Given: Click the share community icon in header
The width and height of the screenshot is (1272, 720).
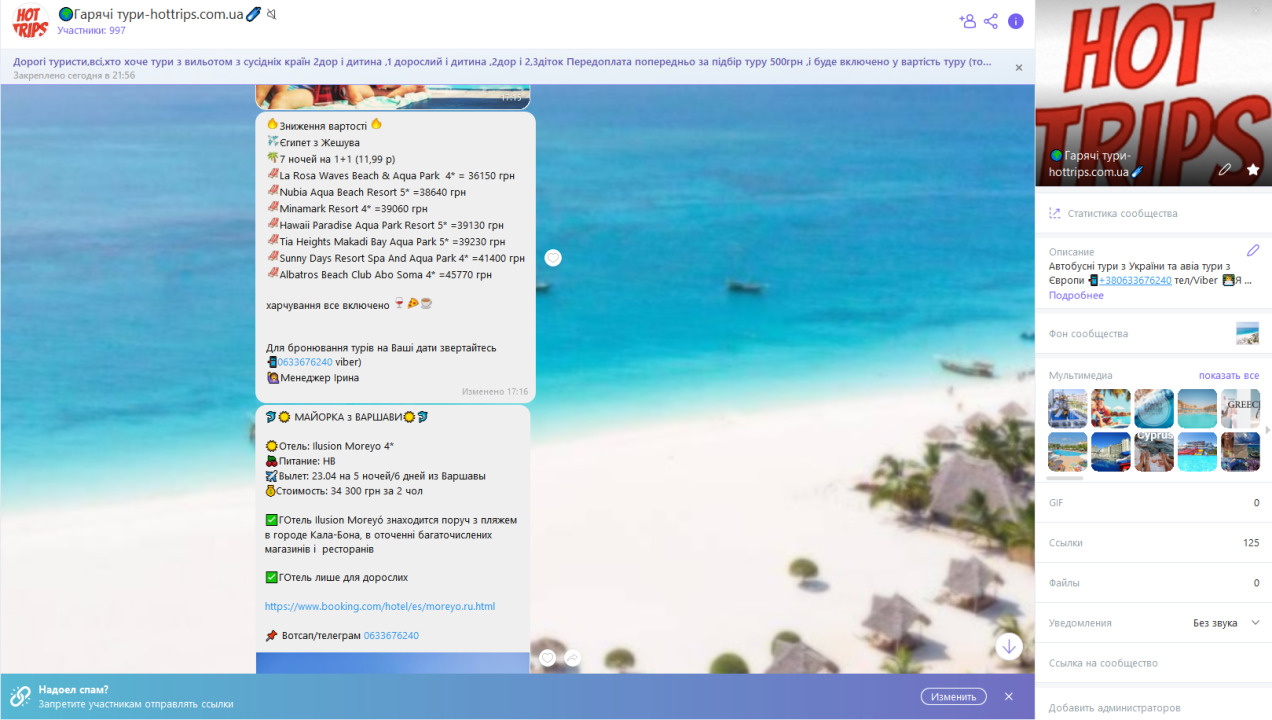Looking at the screenshot, I should pyautogui.click(x=991, y=21).
